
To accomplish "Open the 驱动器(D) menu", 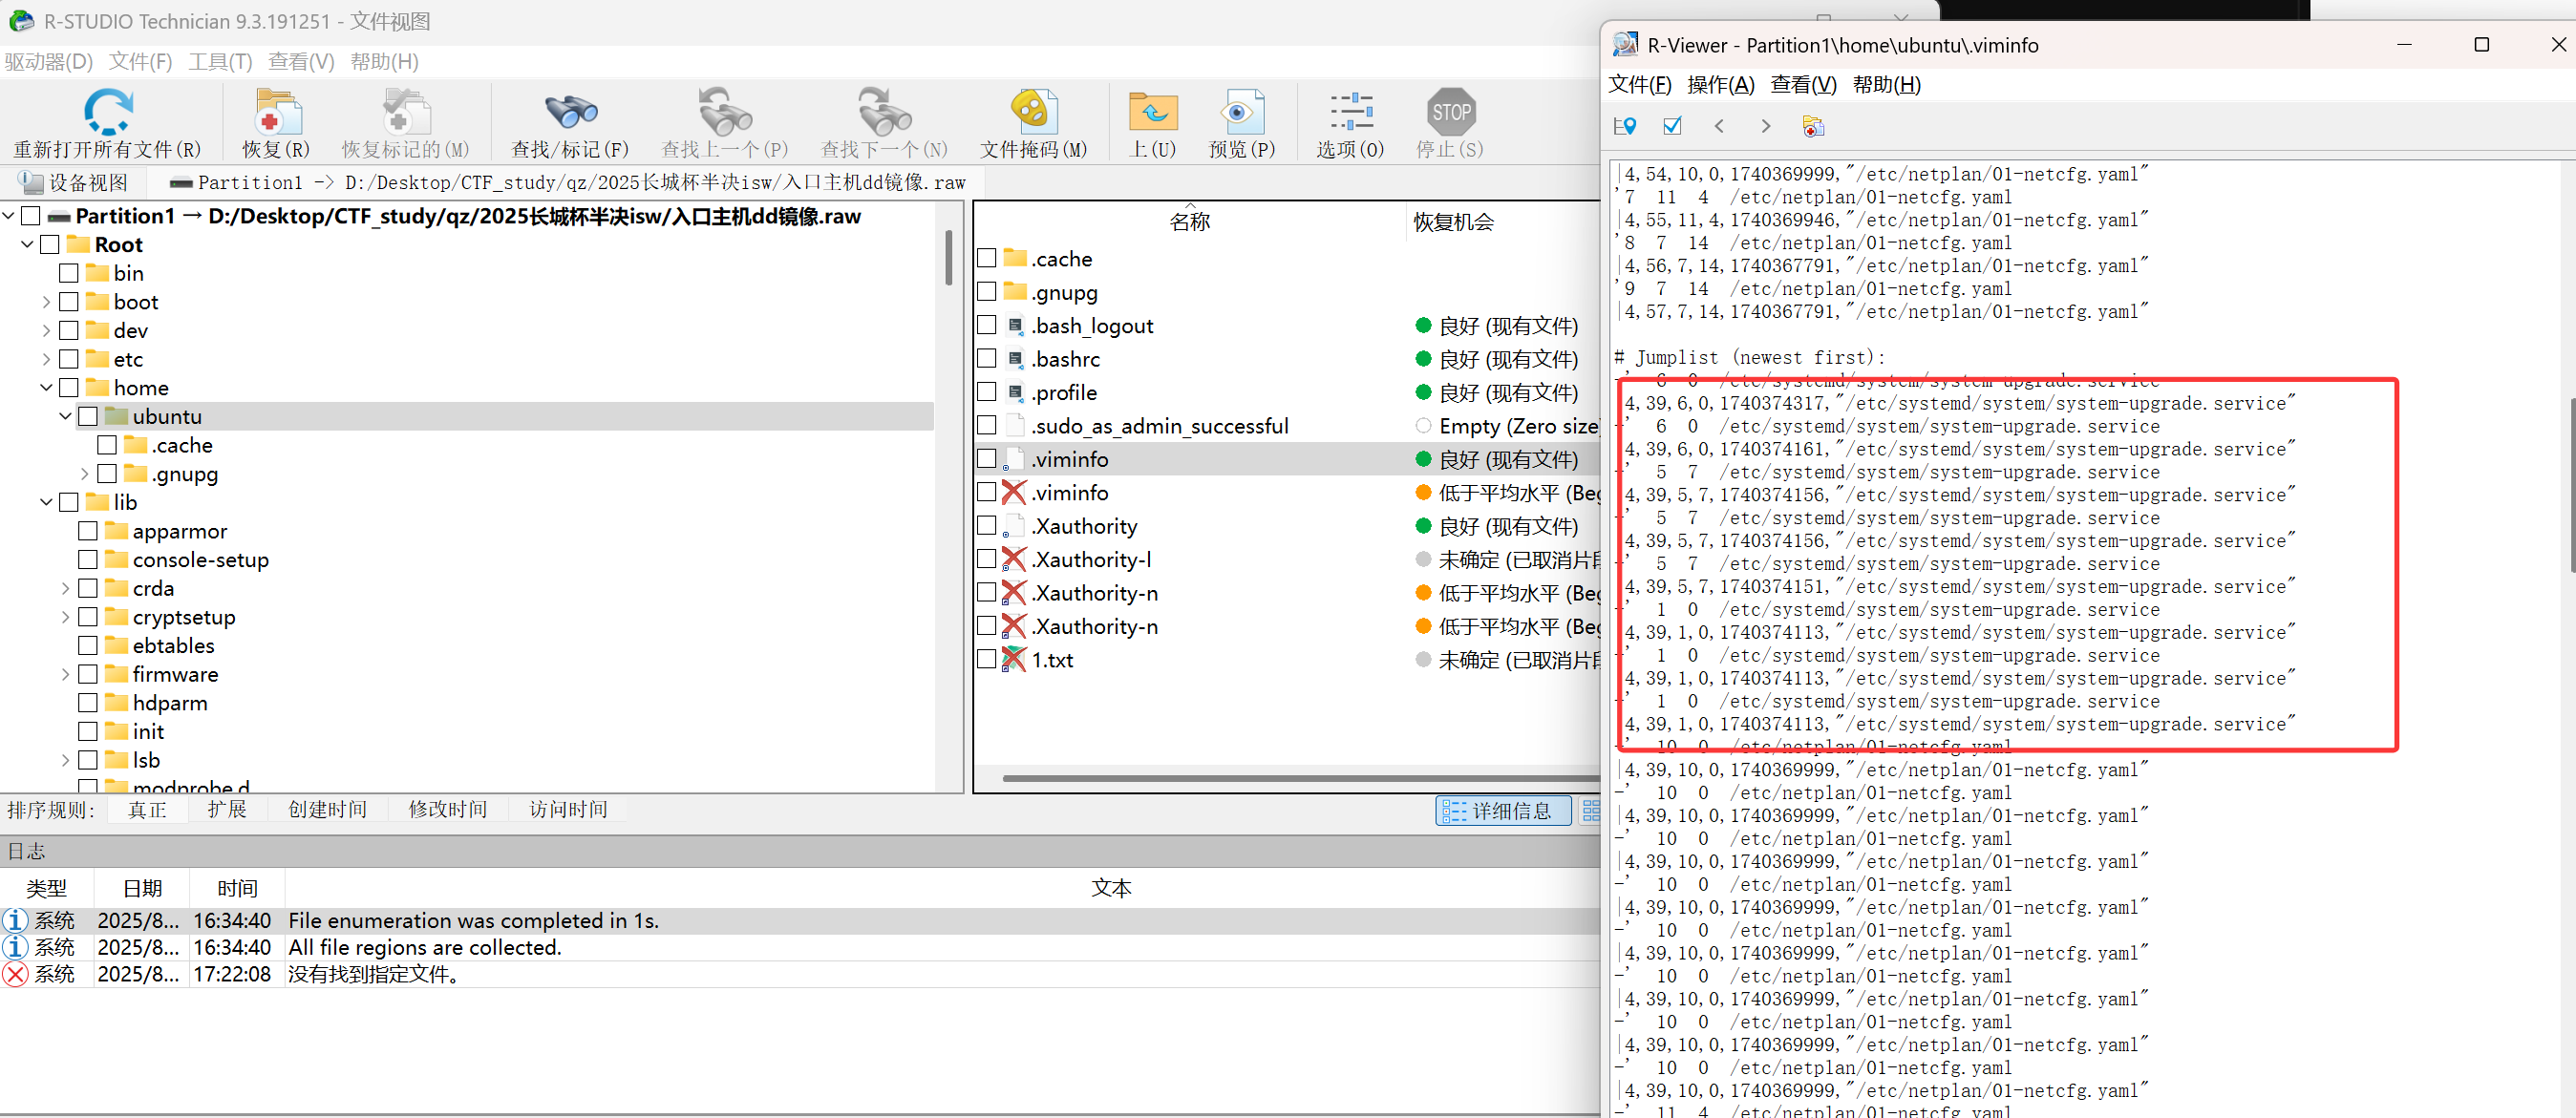I will click(x=49, y=61).
